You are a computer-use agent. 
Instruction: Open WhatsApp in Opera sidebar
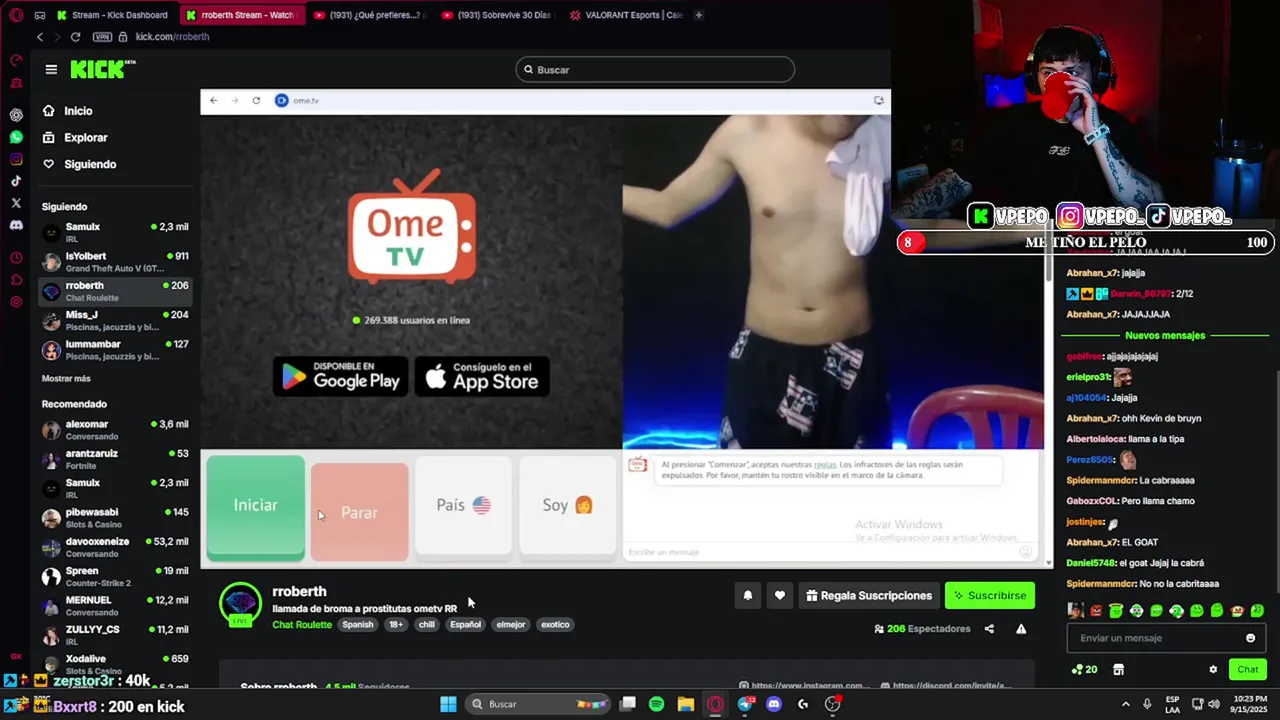(16, 137)
